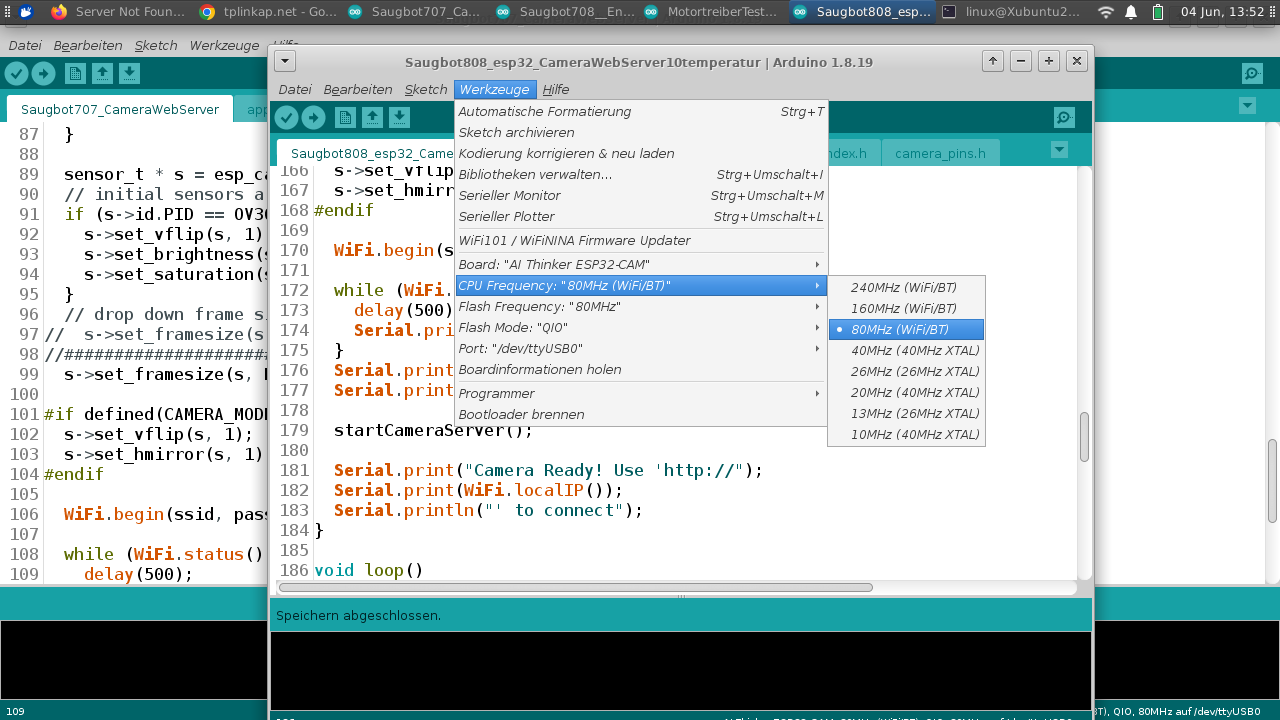Expand Programmer submenu

[641, 393]
